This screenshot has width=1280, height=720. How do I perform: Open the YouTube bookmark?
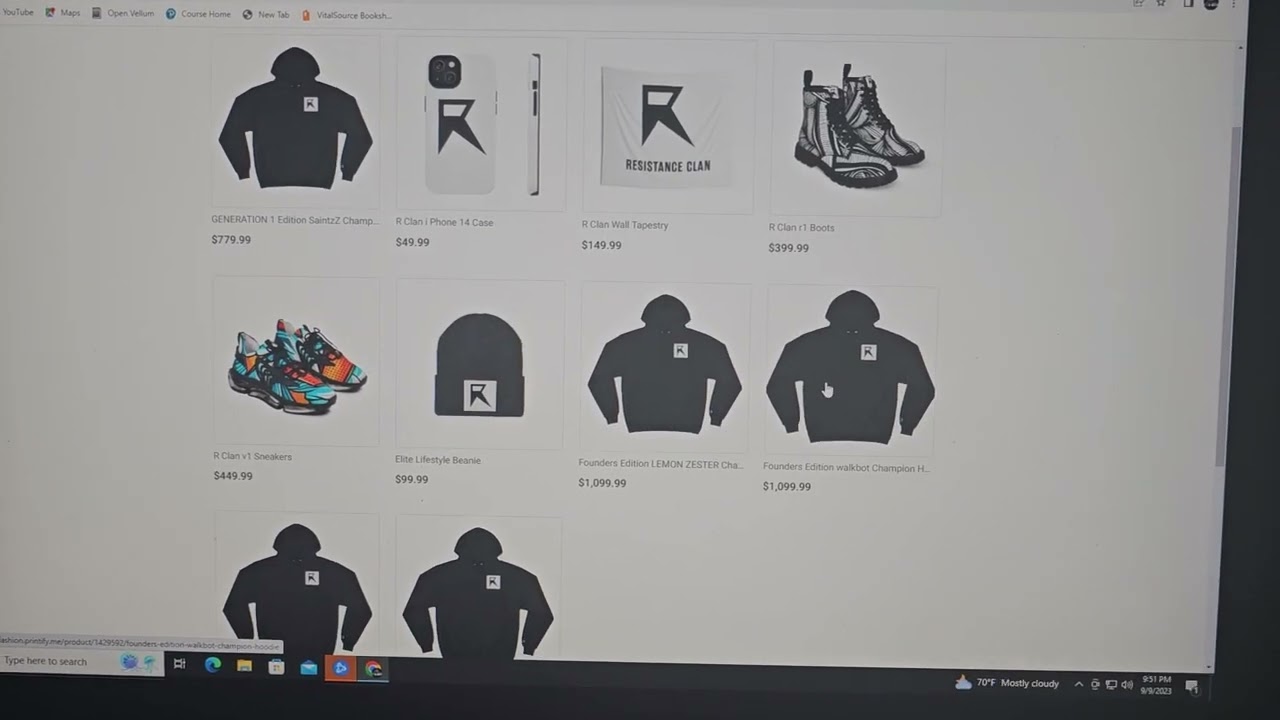[x=16, y=12]
